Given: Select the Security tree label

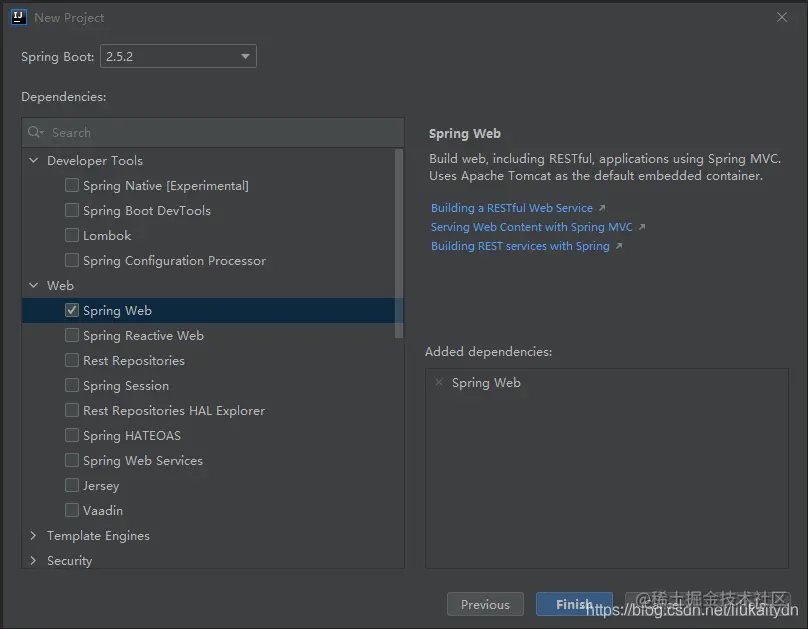Looking at the screenshot, I should point(70,560).
